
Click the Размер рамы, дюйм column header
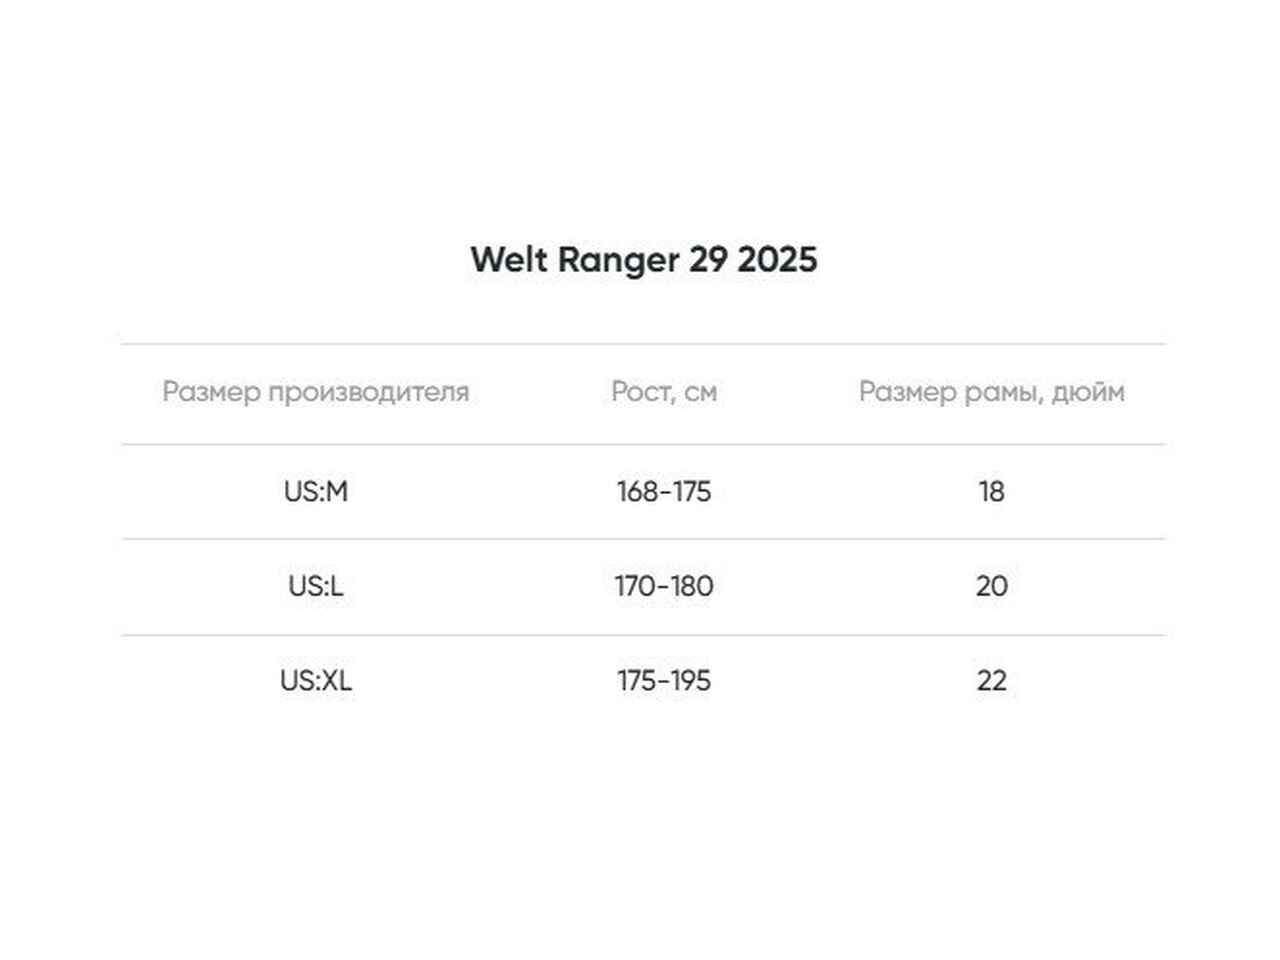click(x=991, y=391)
